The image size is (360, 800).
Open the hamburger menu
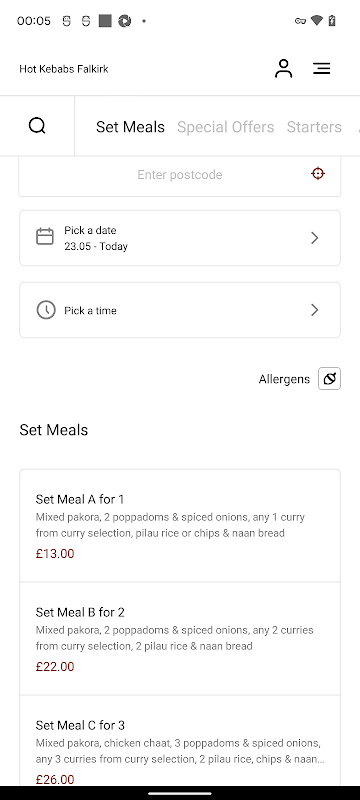click(322, 68)
